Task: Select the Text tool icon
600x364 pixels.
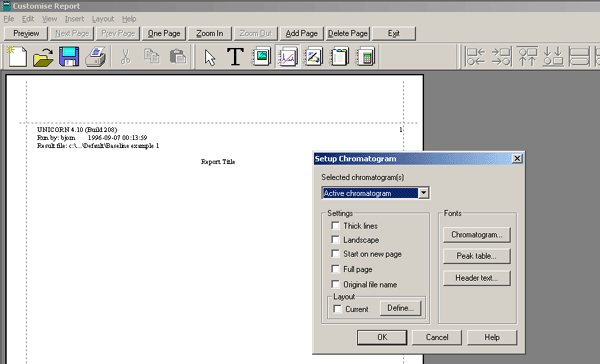Action: (x=235, y=57)
